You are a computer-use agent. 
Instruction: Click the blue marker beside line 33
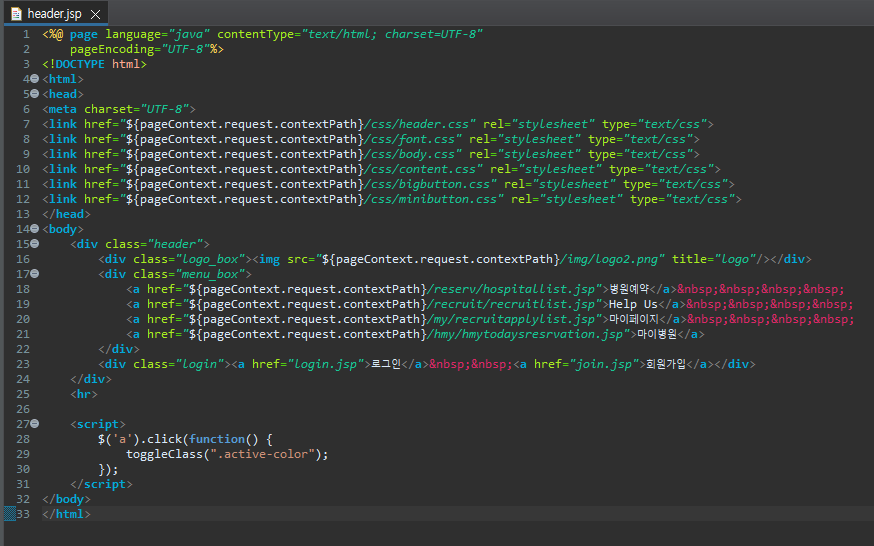click(x=10, y=514)
